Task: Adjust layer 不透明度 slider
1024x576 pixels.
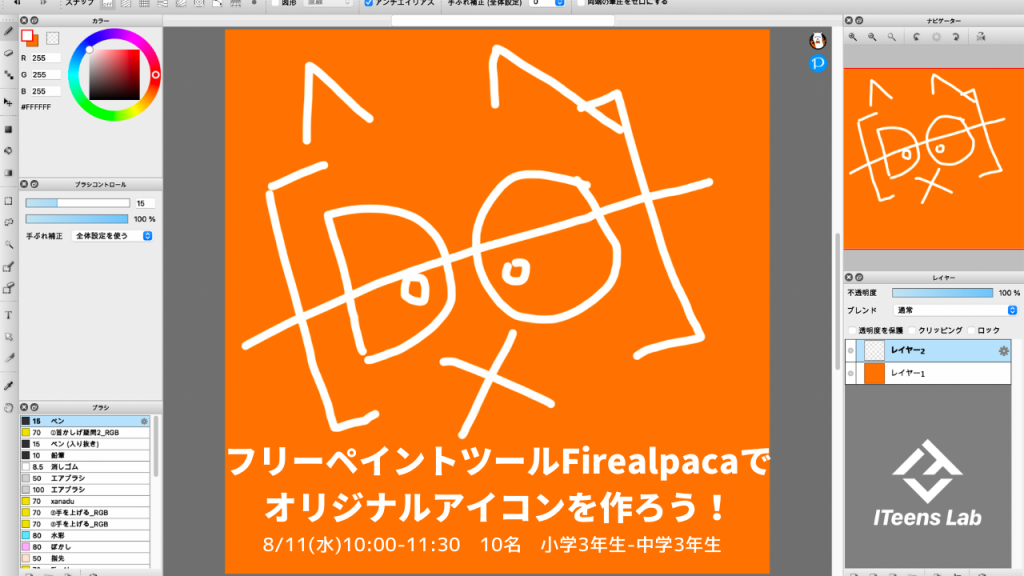Action: pos(942,293)
